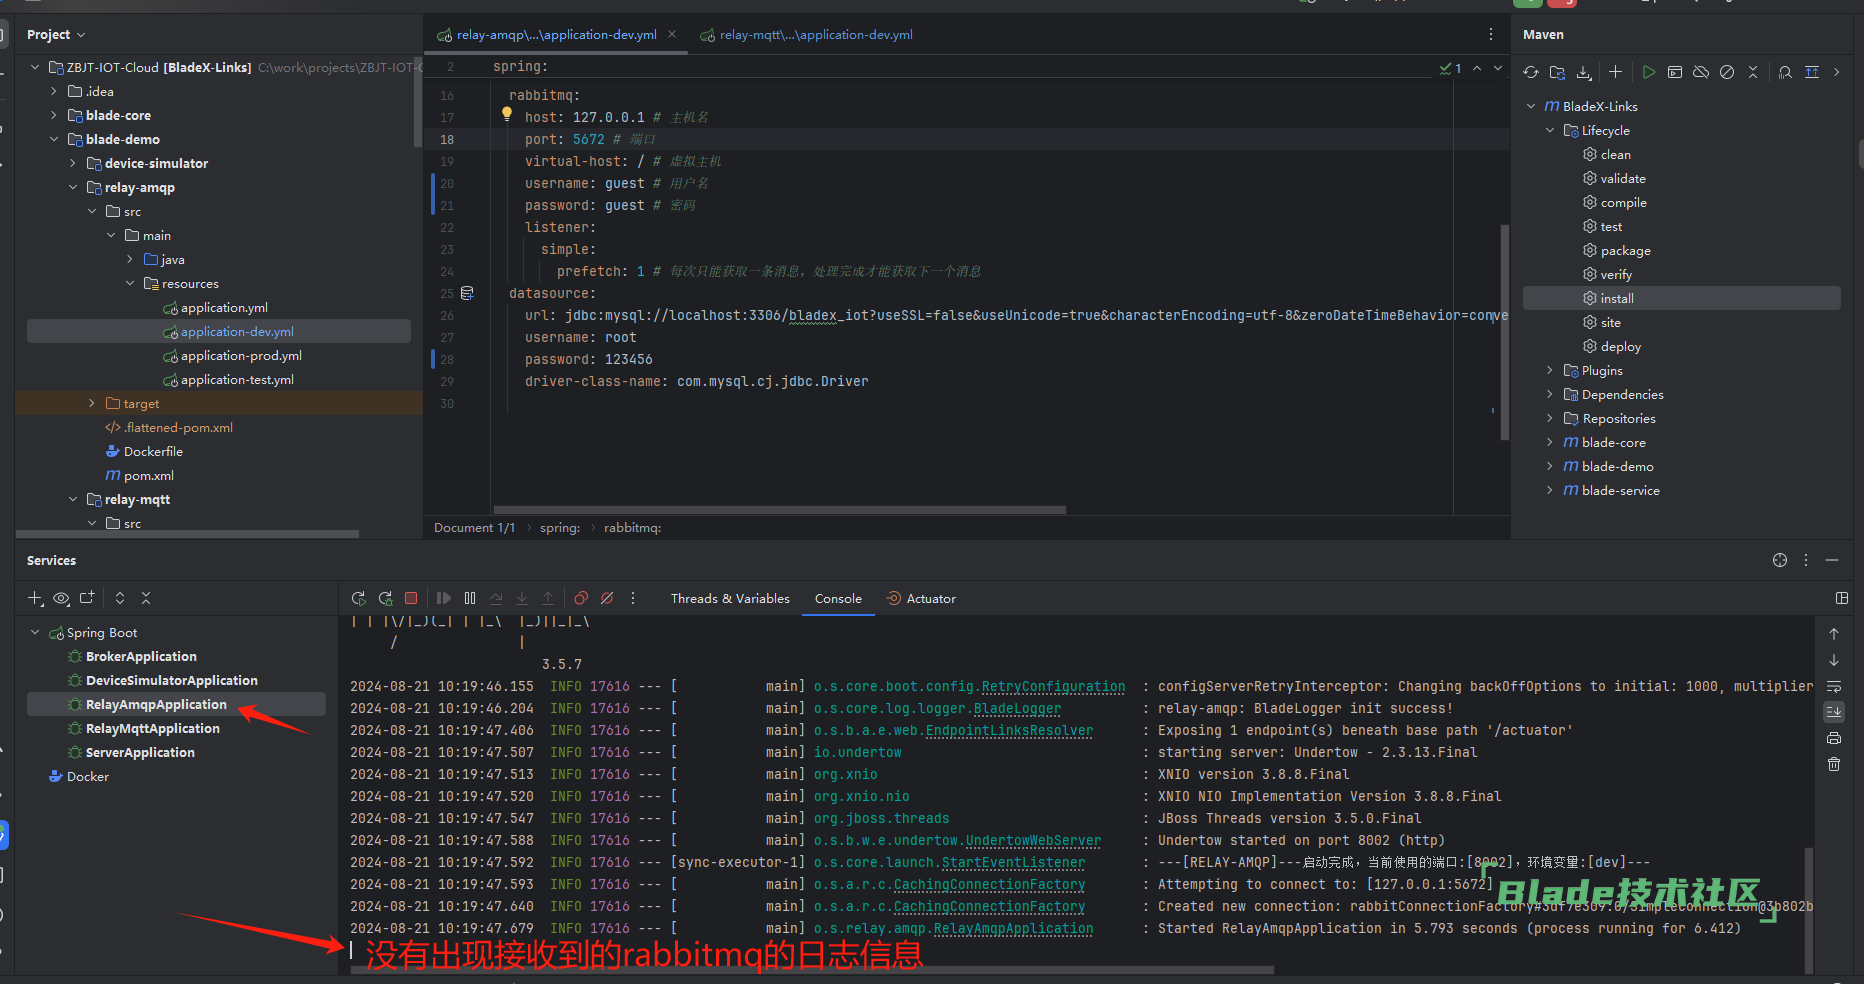The width and height of the screenshot is (1864, 984).
Task: Add service with plus icon
Action: tap(35, 598)
